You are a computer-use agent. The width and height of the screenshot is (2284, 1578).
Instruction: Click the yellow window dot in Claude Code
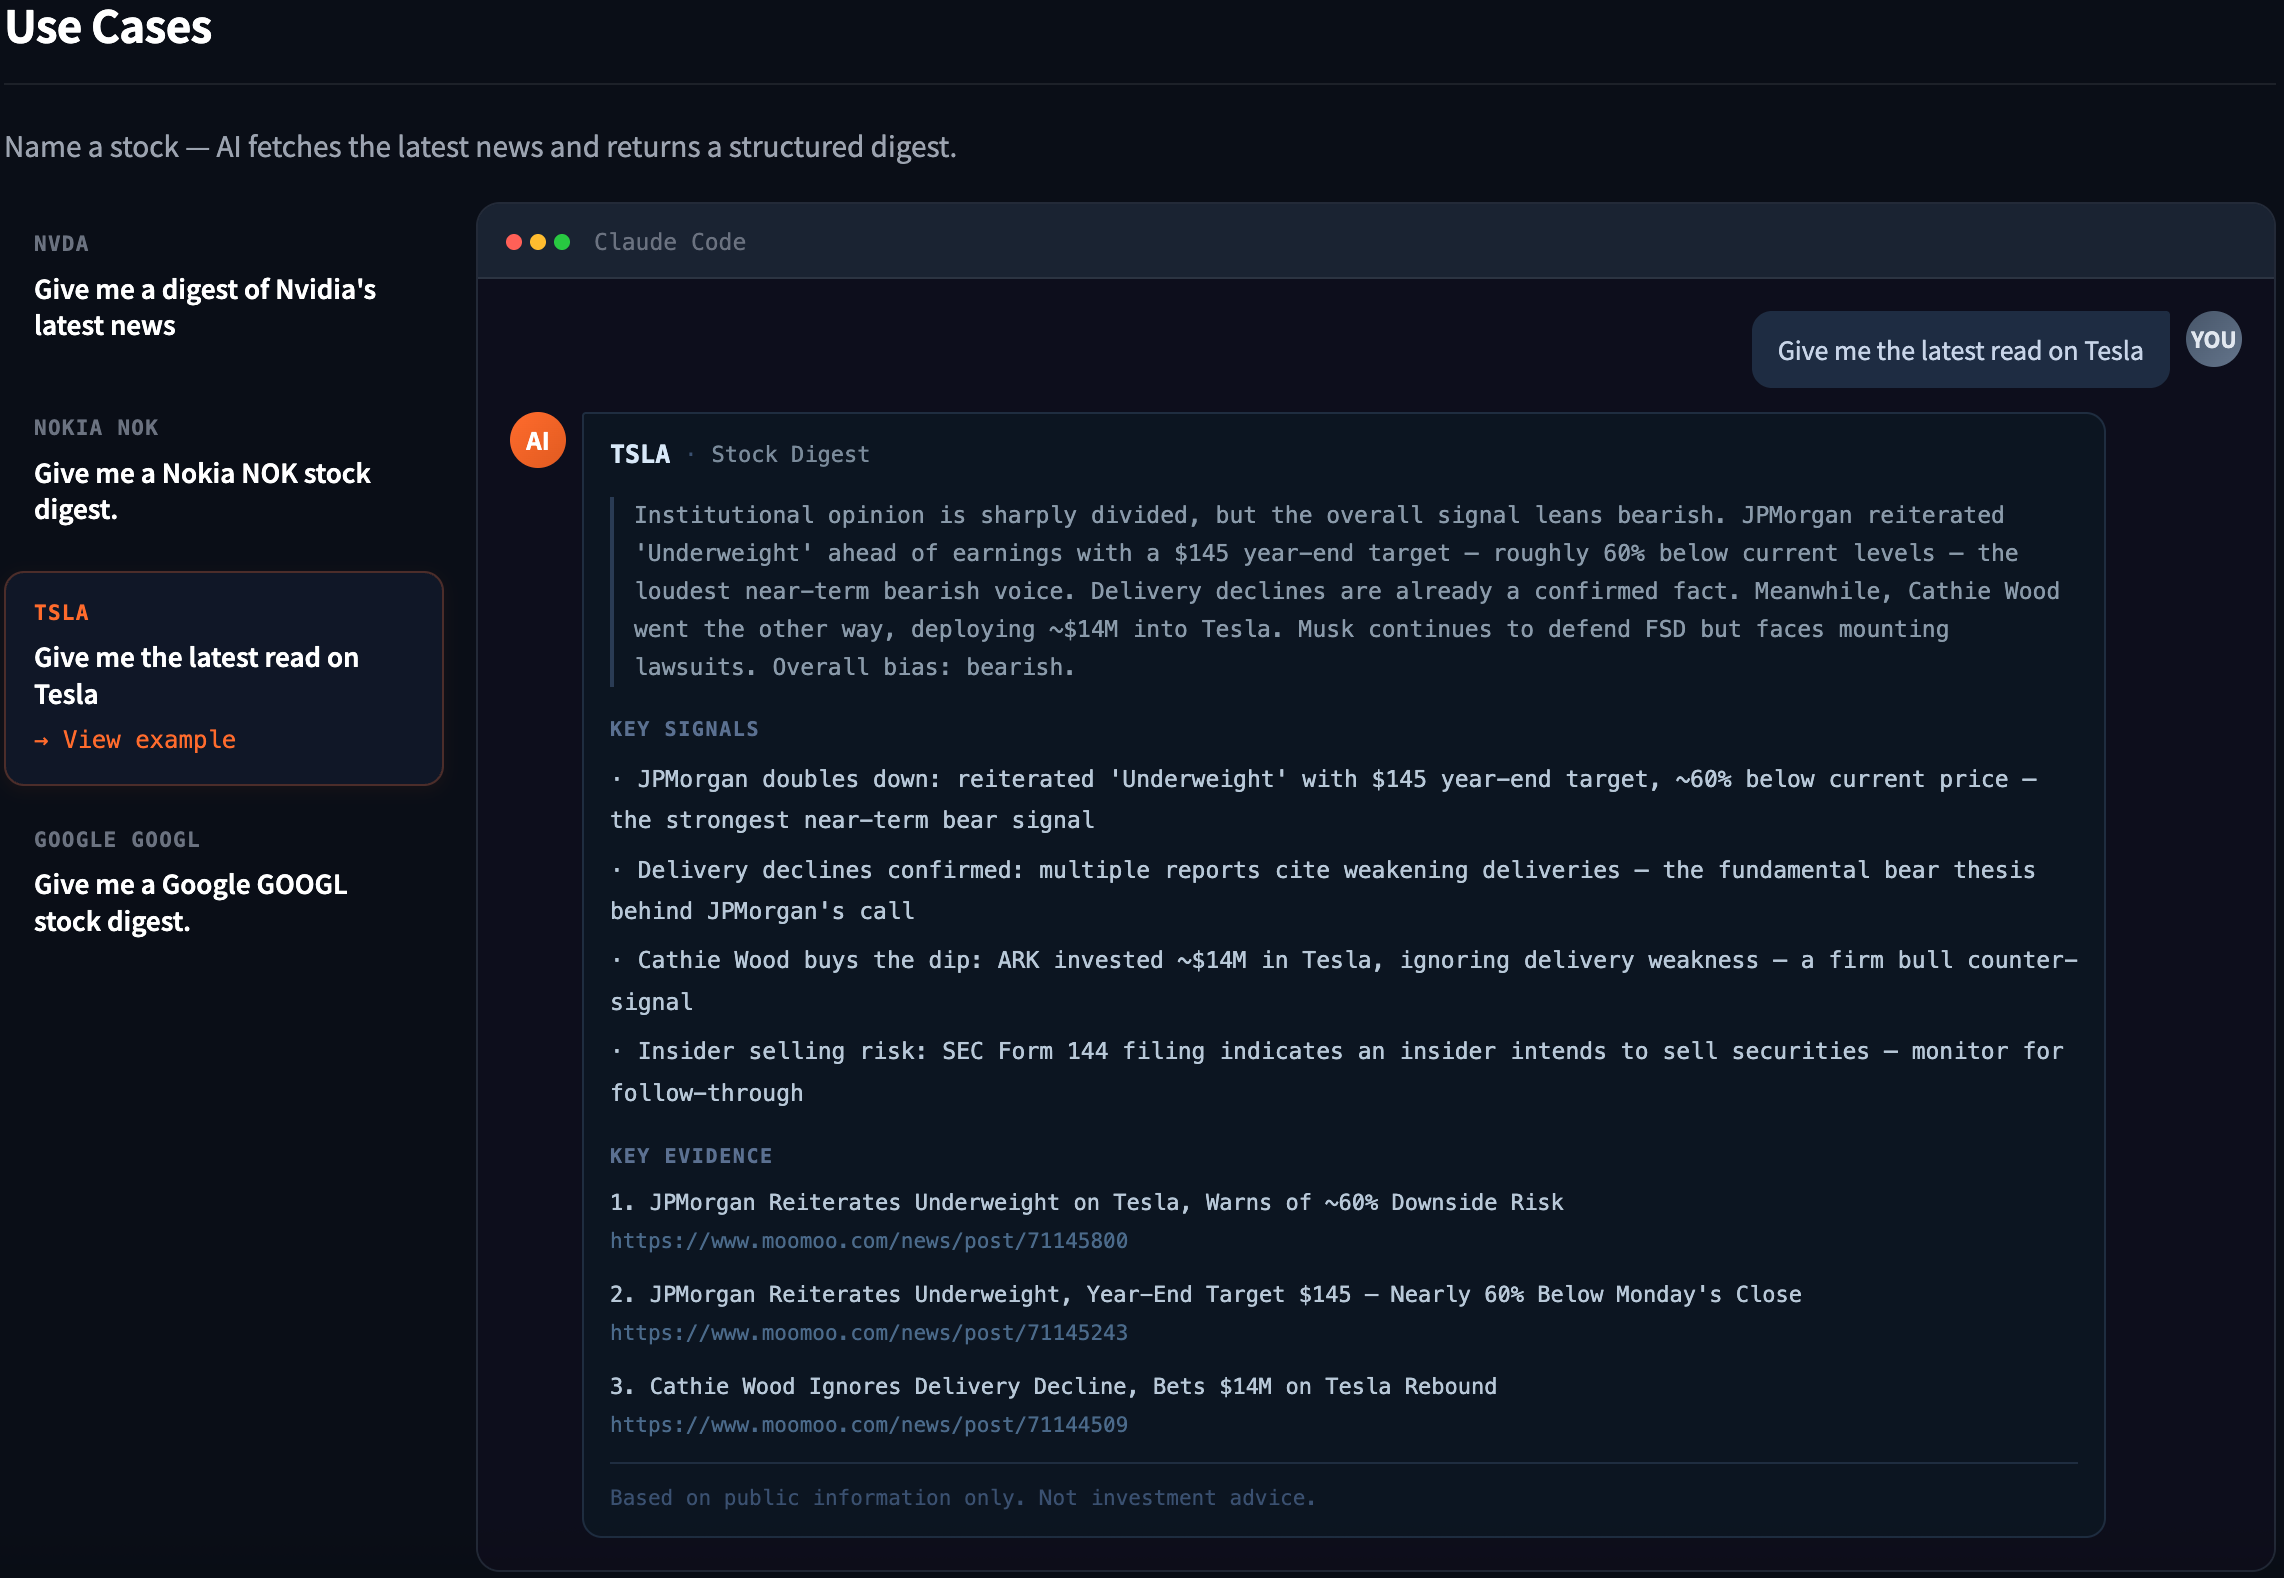(538, 242)
